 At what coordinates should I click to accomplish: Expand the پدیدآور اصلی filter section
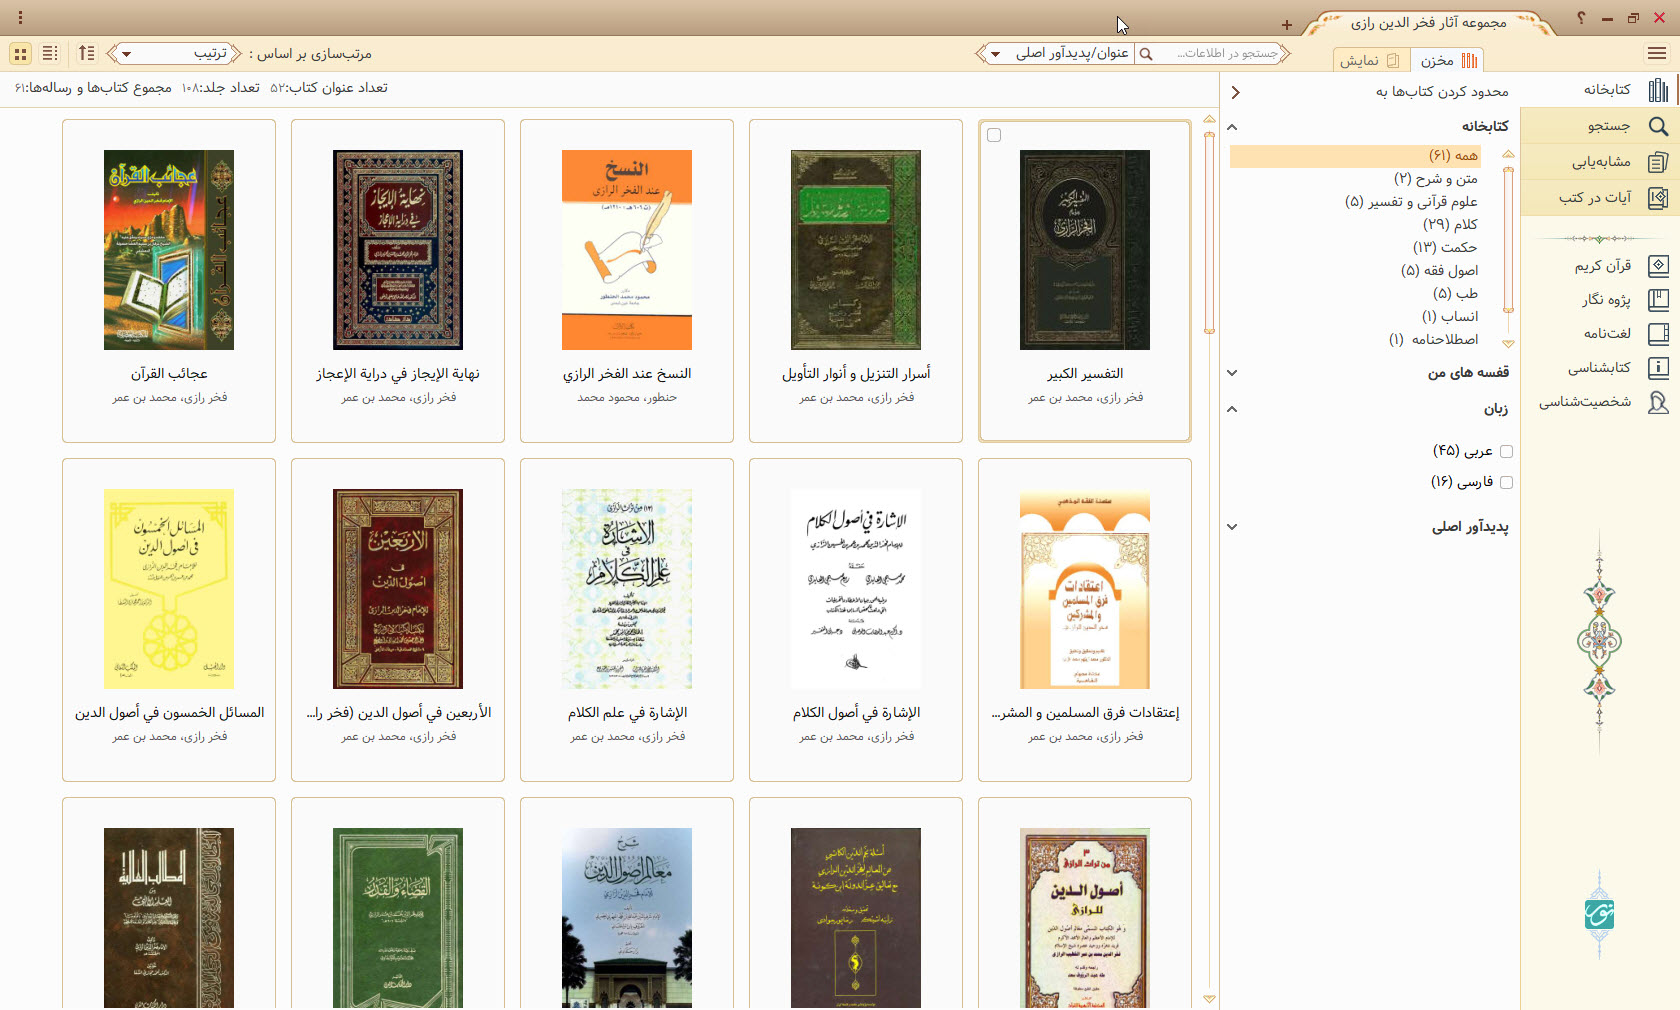[1232, 527]
